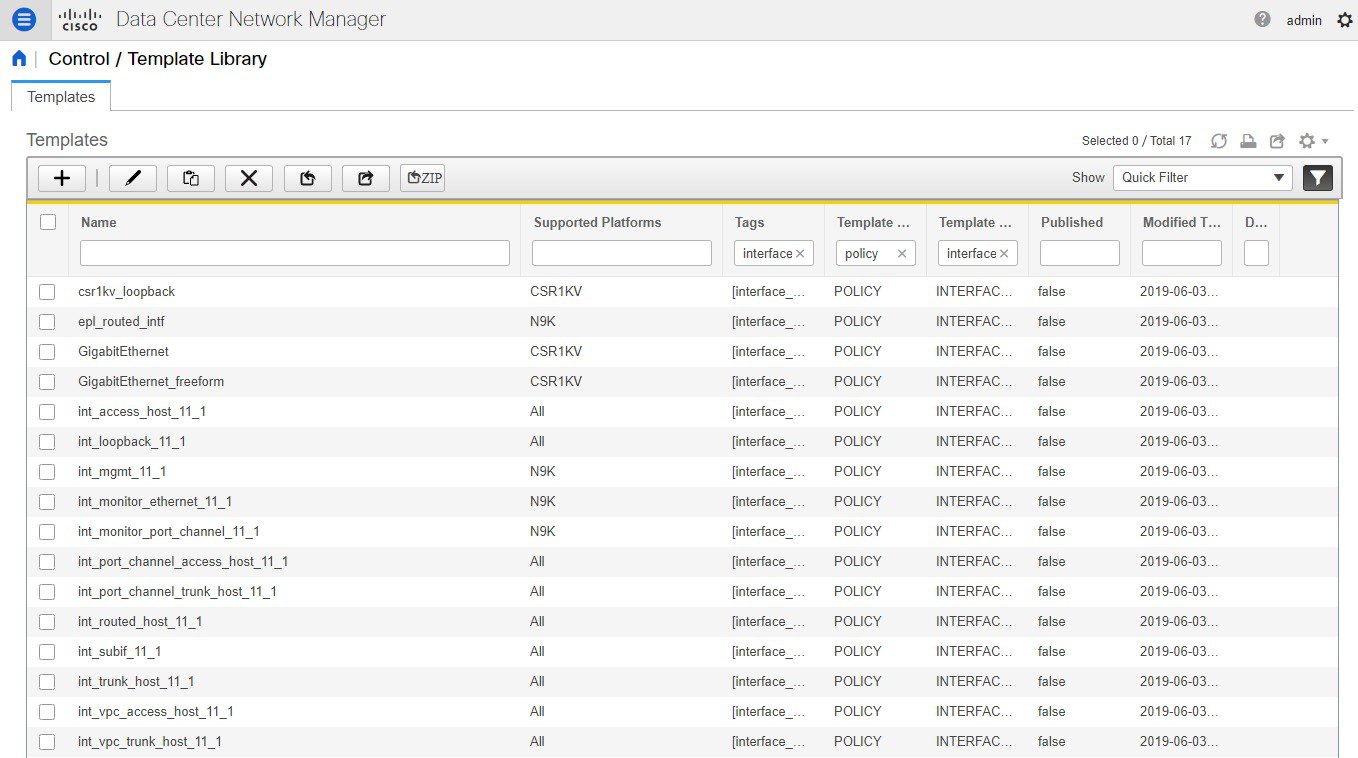The height and width of the screenshot is (758, 1358).
Task: Click inside the Name filter field
Action: tap(294, 253)
